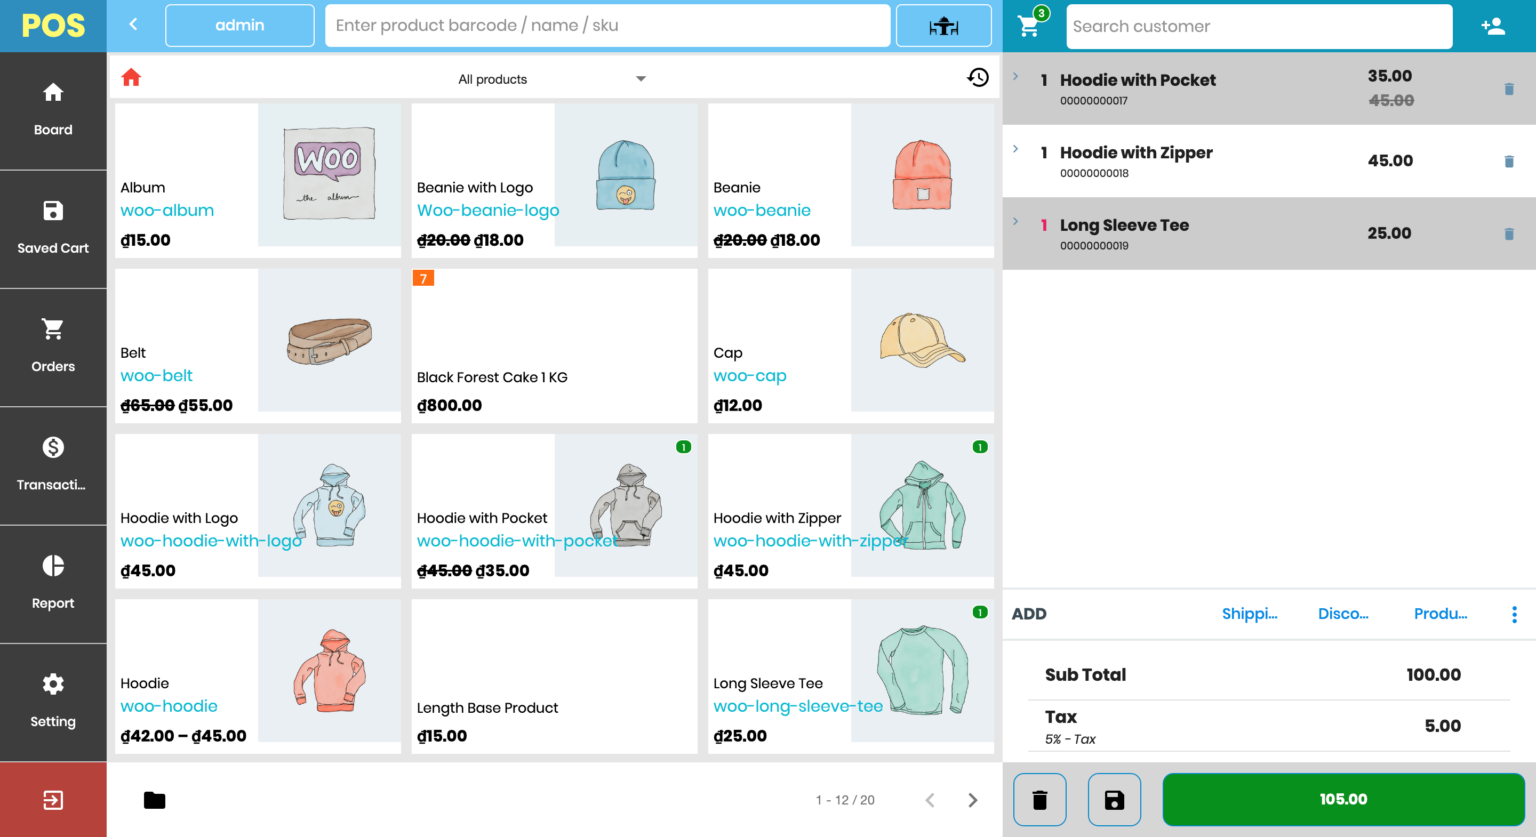Image resolution: width=1536 pixels, height=837 pixels.
Task: Expand the Long Sleeve Tee cart line
Action: (1015, 222)
